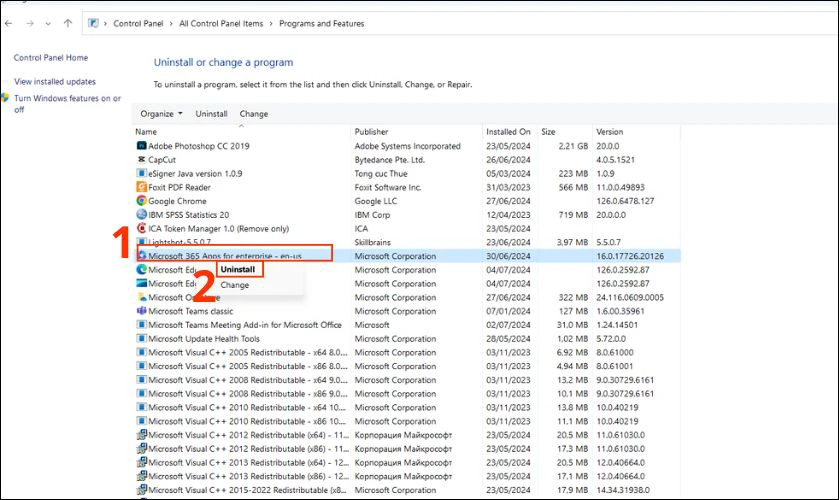Open Control Panel Home link
Viewport: 840px width, 500px height.
coord(51,58)
